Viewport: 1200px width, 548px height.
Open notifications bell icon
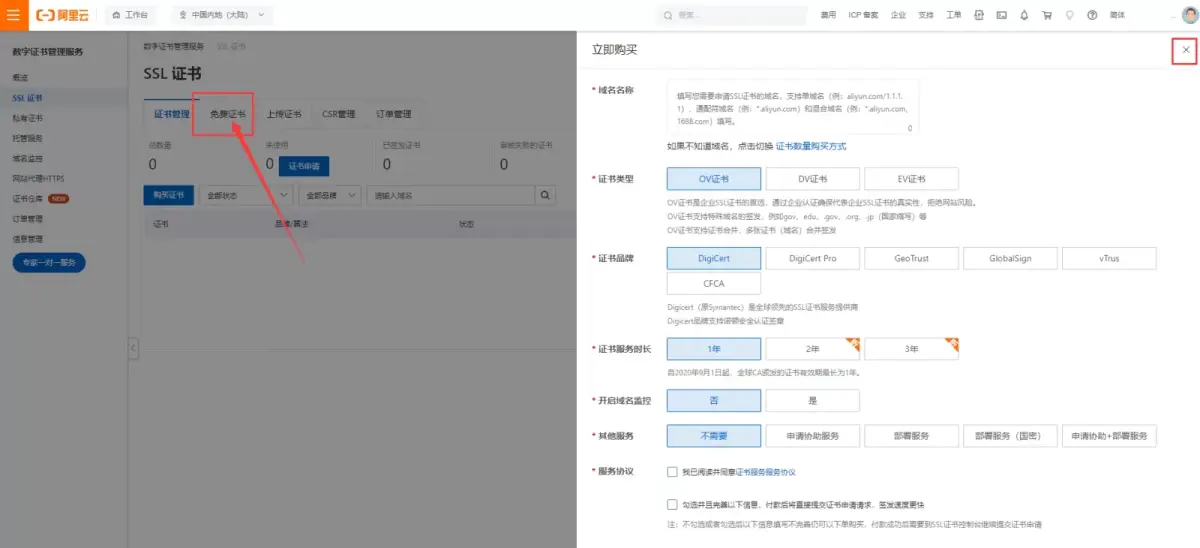coord(1024,15)
